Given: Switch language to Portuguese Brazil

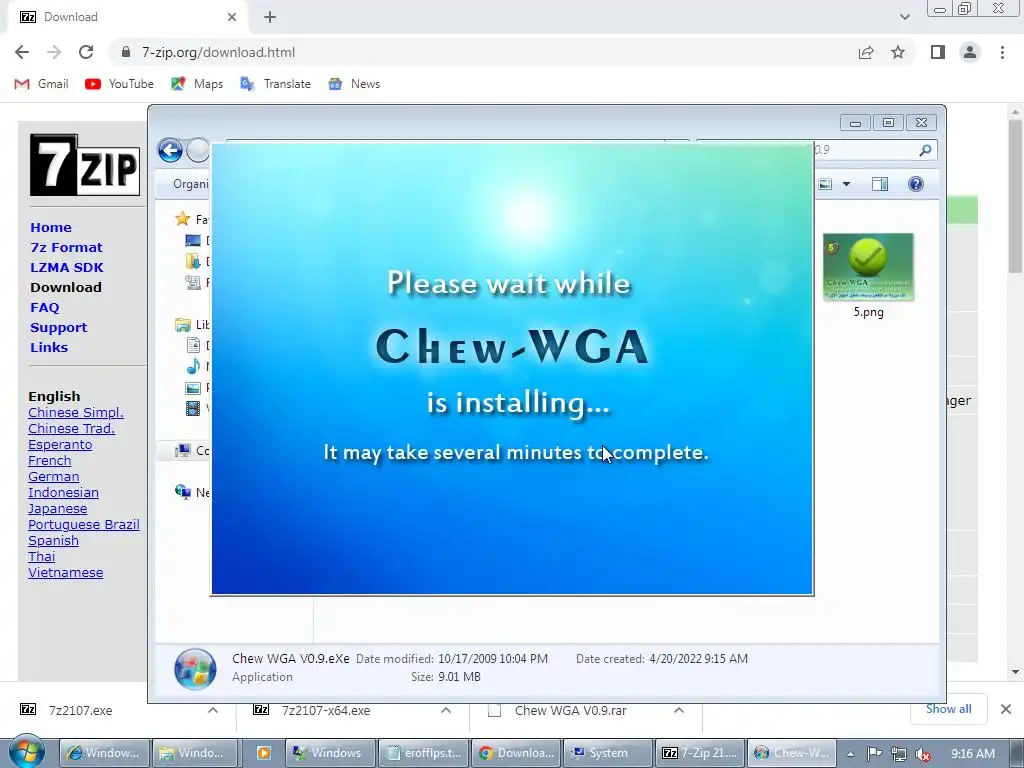Looking at the screenshot, I should click(84, 524).
